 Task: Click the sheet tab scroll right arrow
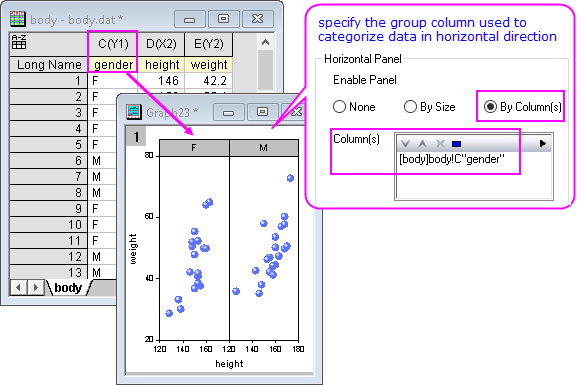(35, 288)
